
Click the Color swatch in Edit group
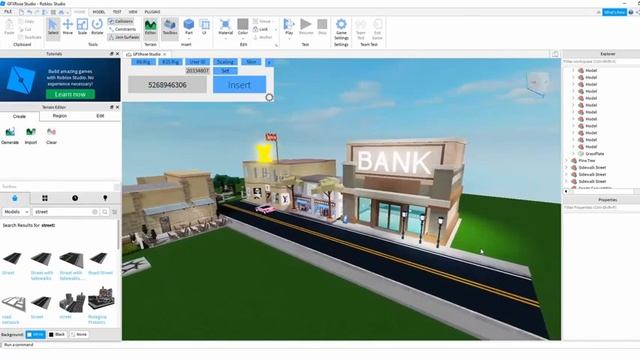click(x=243, y=24)
